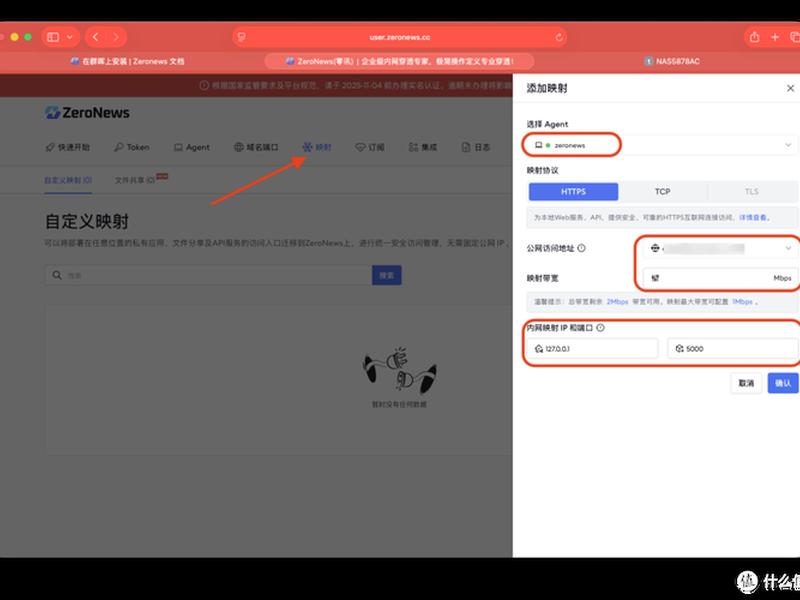Image resolution: width=800 pixels, height=600 pixels.
Task: Click the 映射带宽 Mbps input field
Action: [720, 278]
